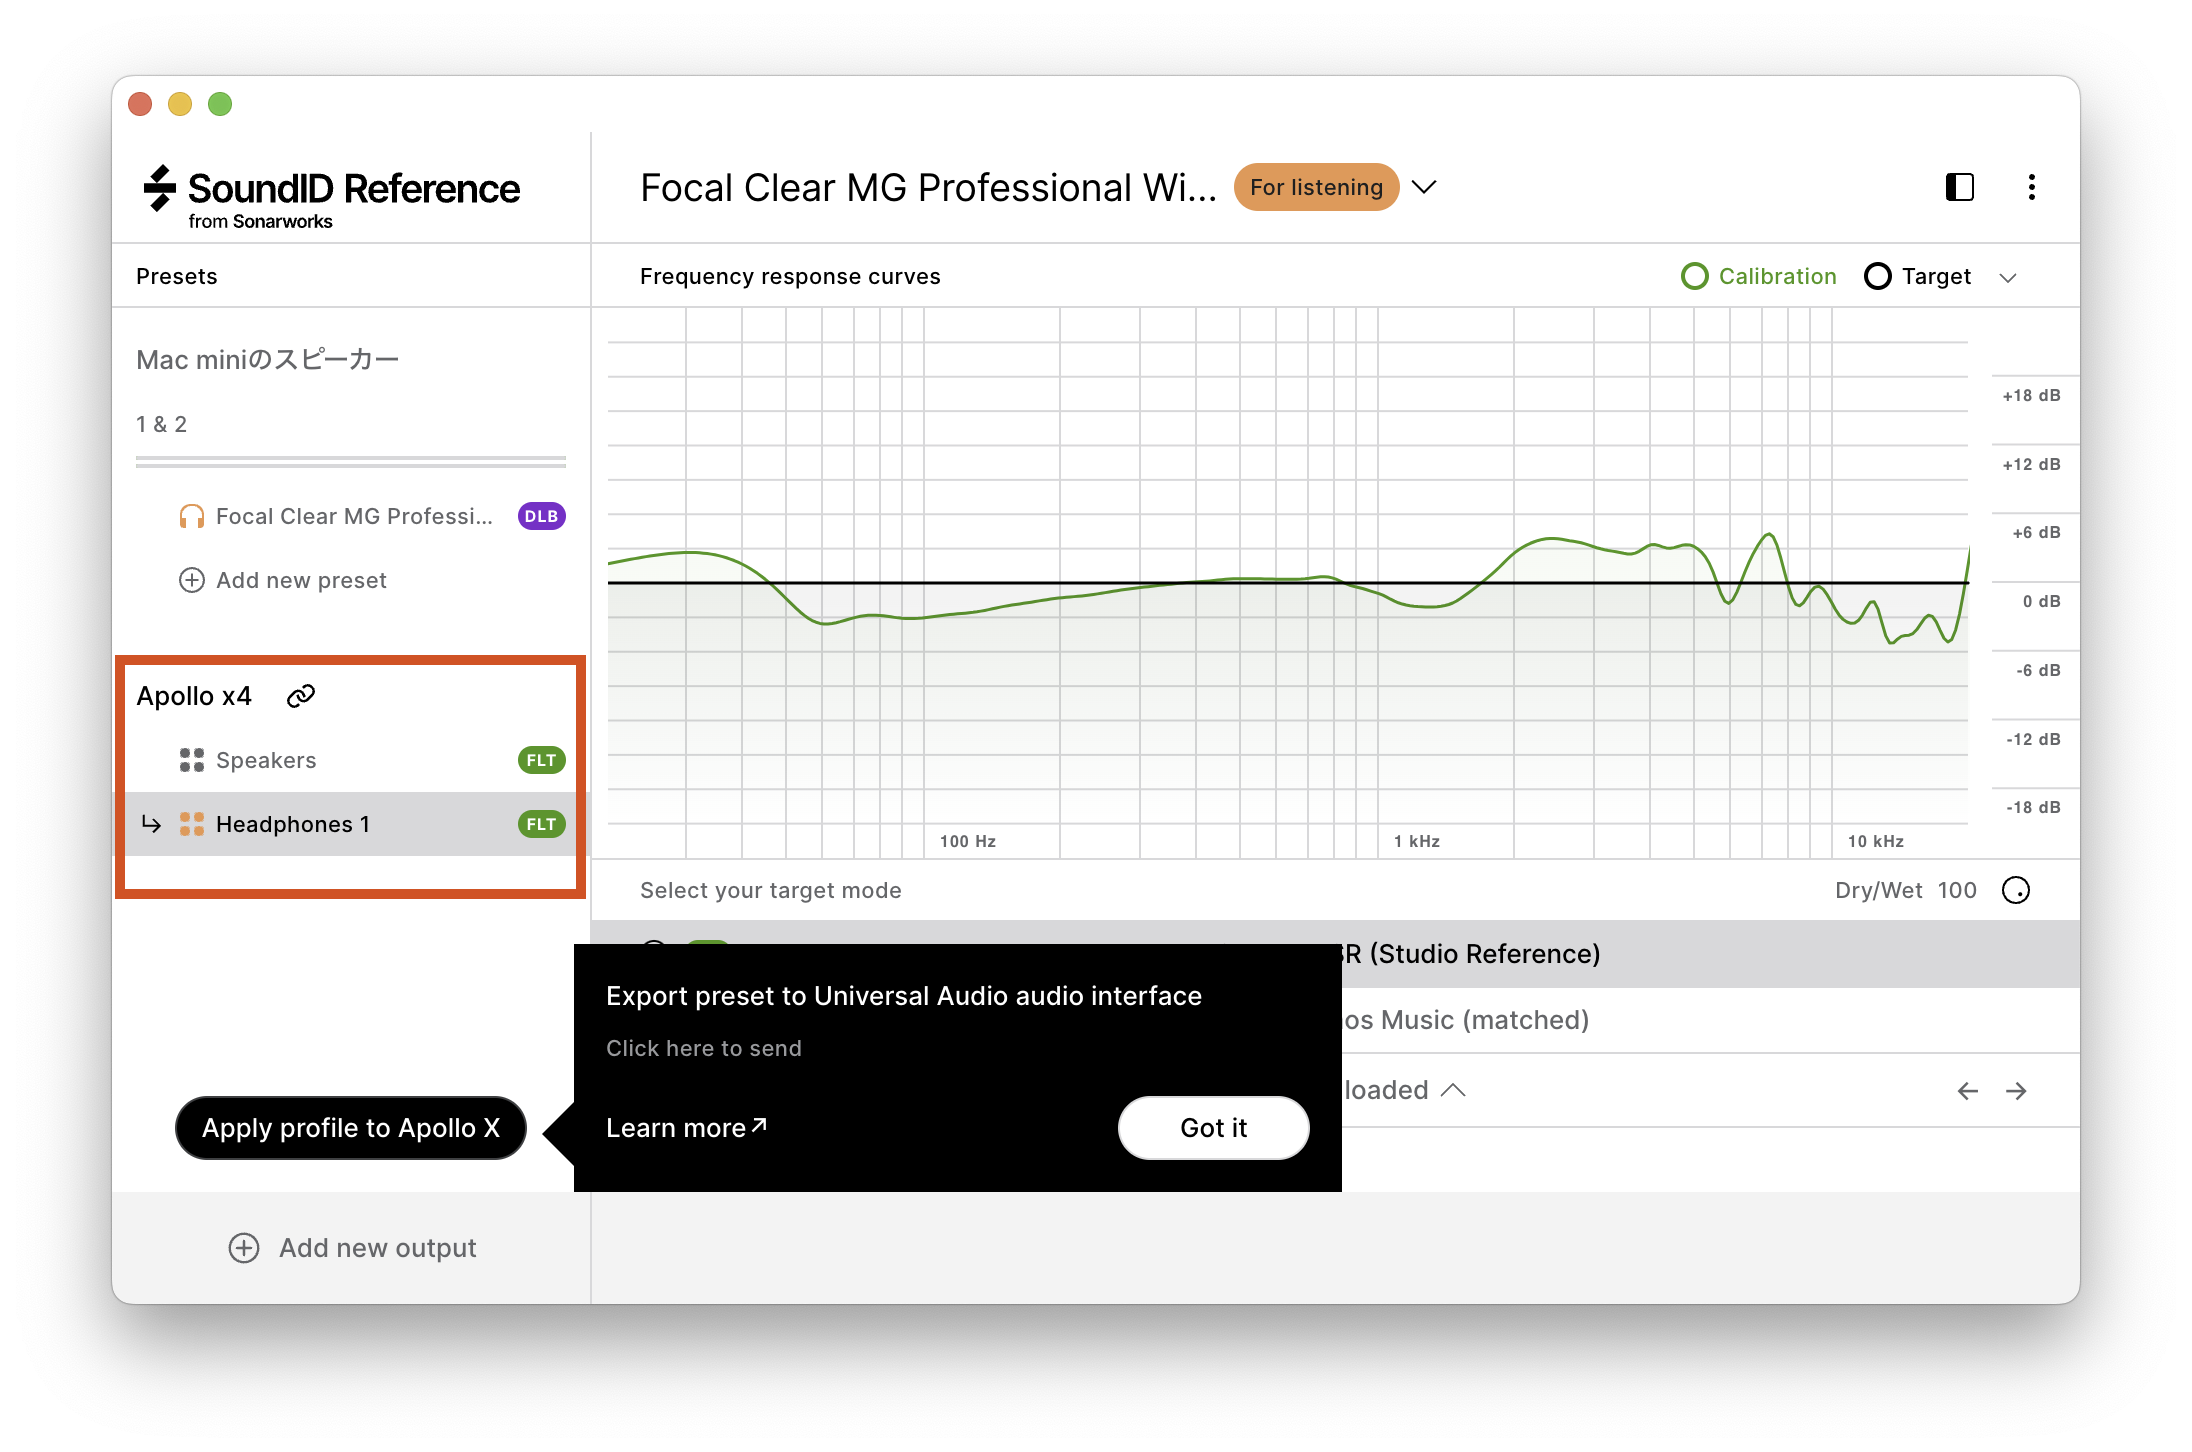Click the For listening badge
Viewport: 2192px width, 1452px height.
pos(1316,187)
